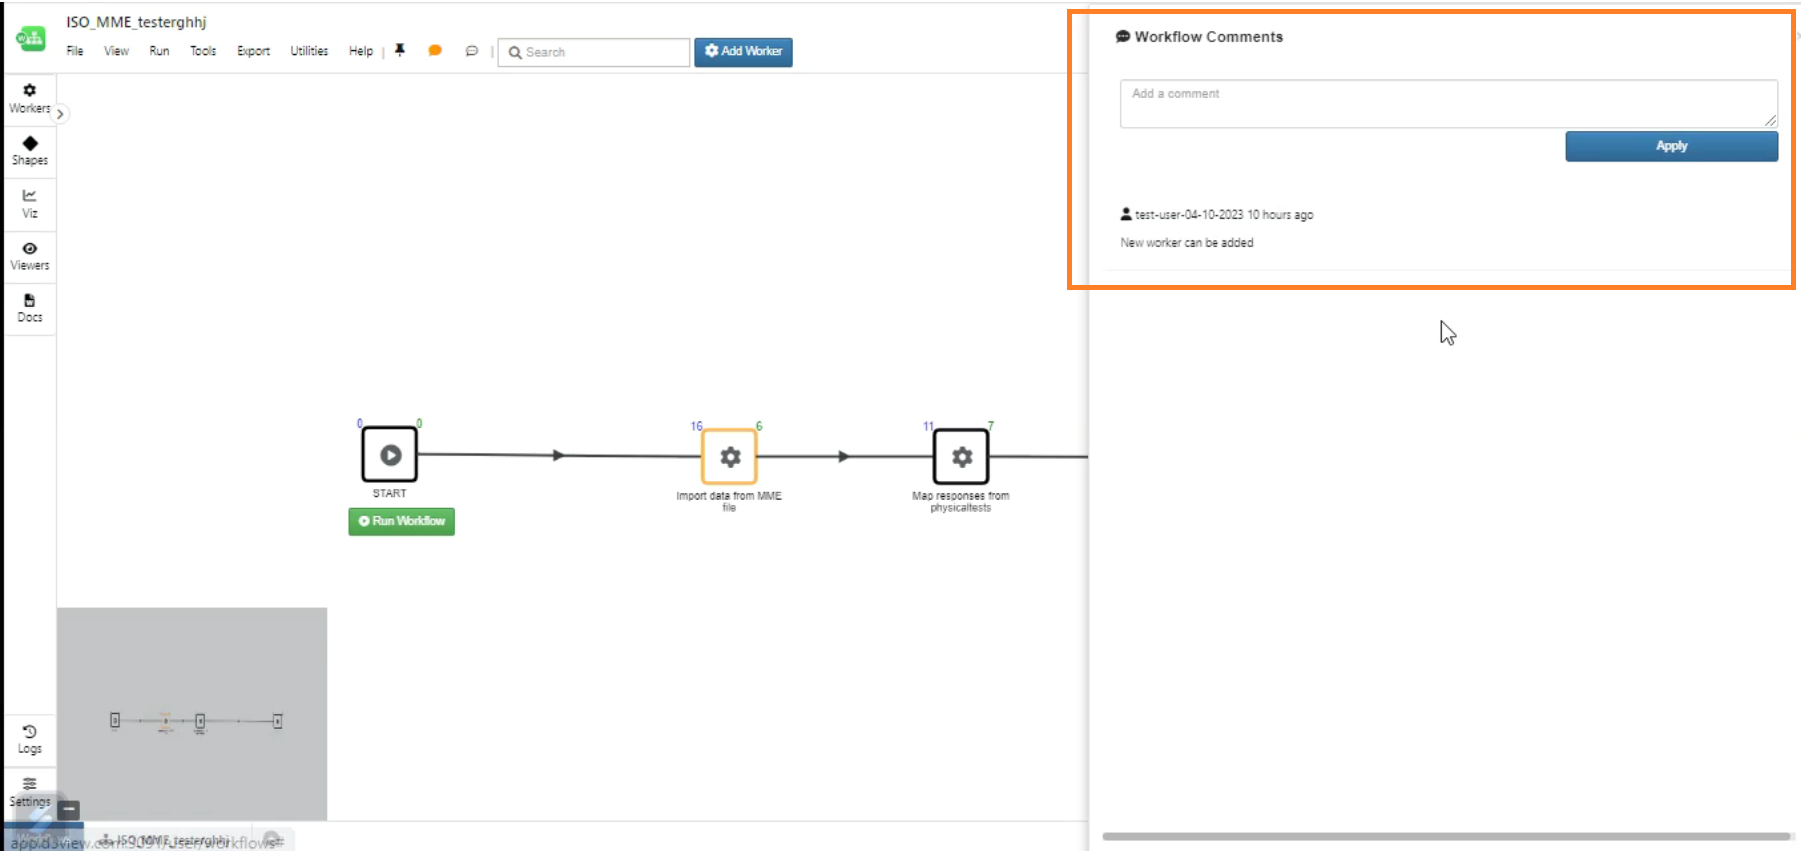The height and width of the screenshot is (855, 1801).
Task: Click the pin icon in toolbar
Action: pos(400,51)
